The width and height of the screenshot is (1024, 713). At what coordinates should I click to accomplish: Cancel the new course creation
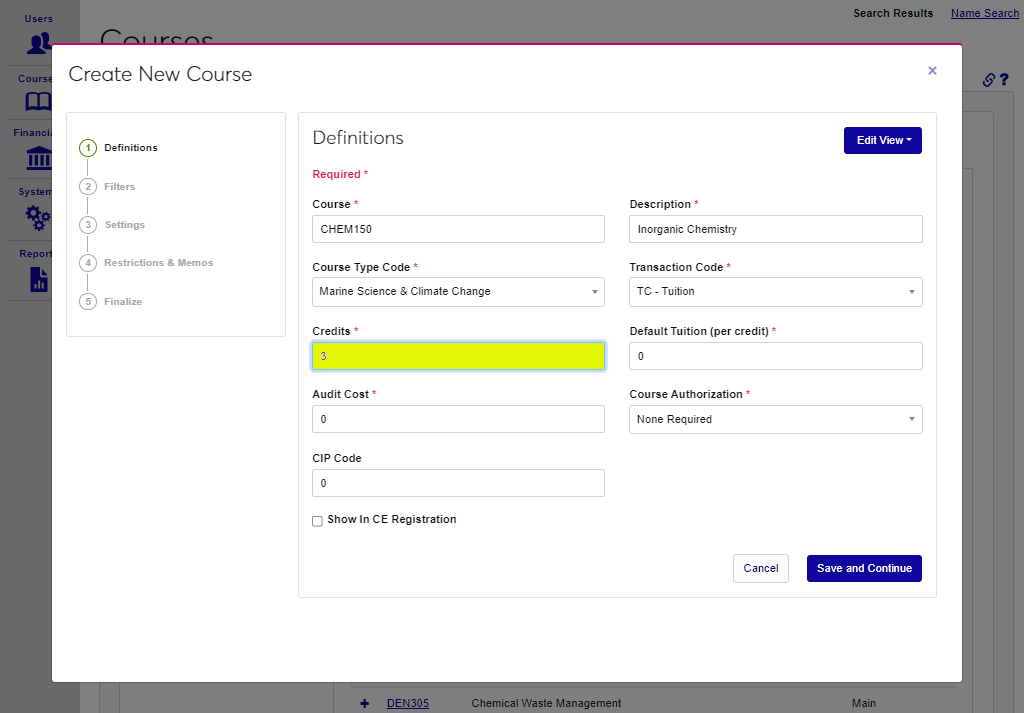[760, 568]
